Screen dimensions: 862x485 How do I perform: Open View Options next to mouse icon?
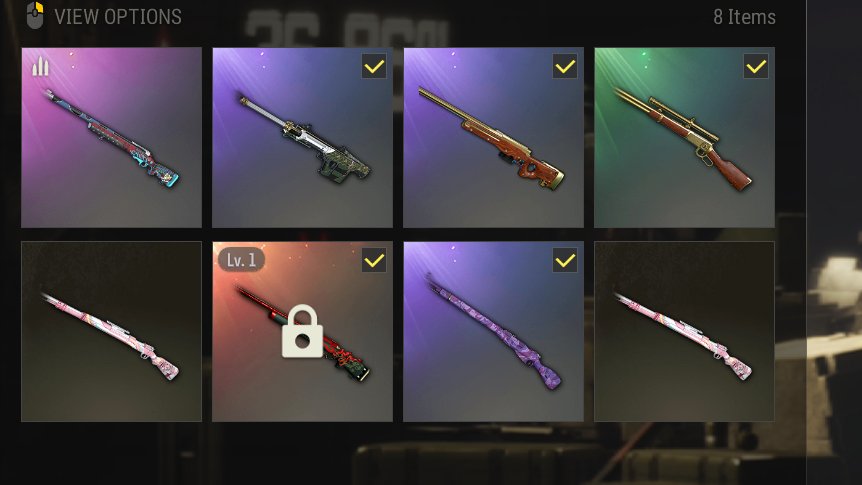click(x=118, y=17)
